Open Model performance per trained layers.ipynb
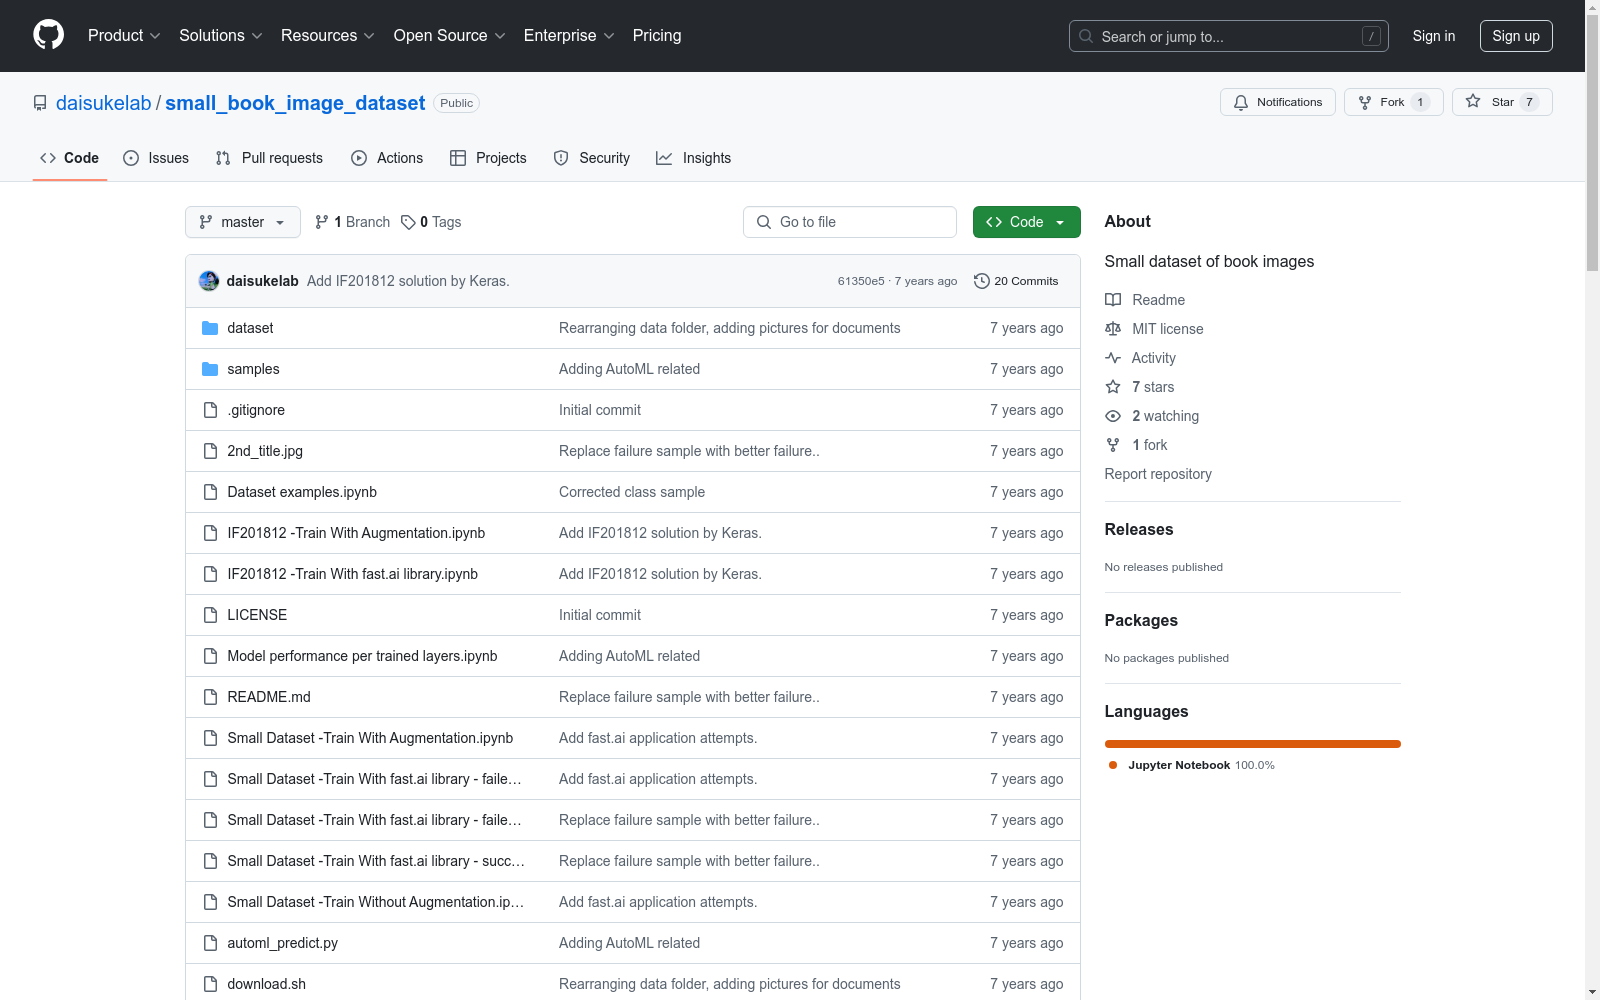1600x1000 pixels. (x=362, y=656)
